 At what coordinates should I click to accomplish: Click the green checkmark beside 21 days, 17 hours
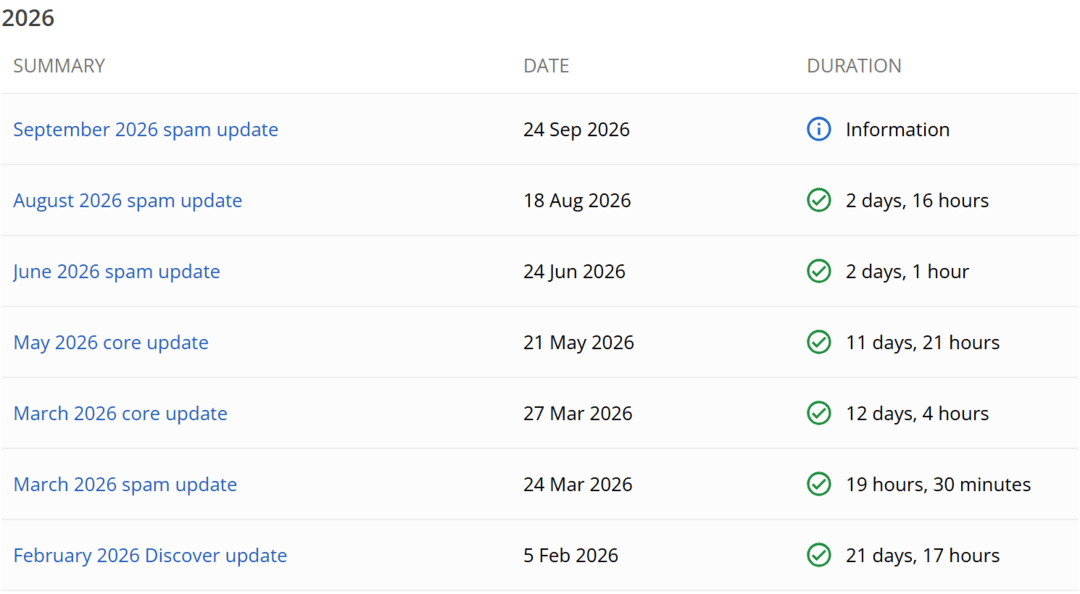[818, 555]
